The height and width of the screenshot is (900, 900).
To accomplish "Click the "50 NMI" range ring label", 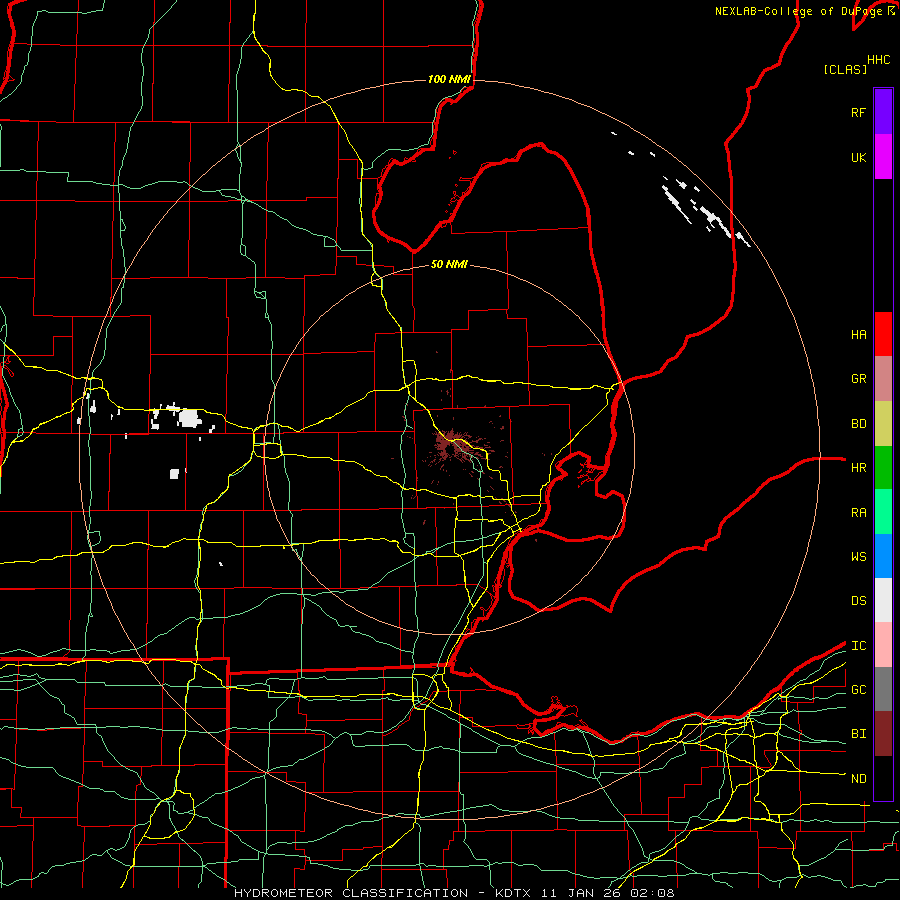I will pyautogui.click(x=449, y=264).
